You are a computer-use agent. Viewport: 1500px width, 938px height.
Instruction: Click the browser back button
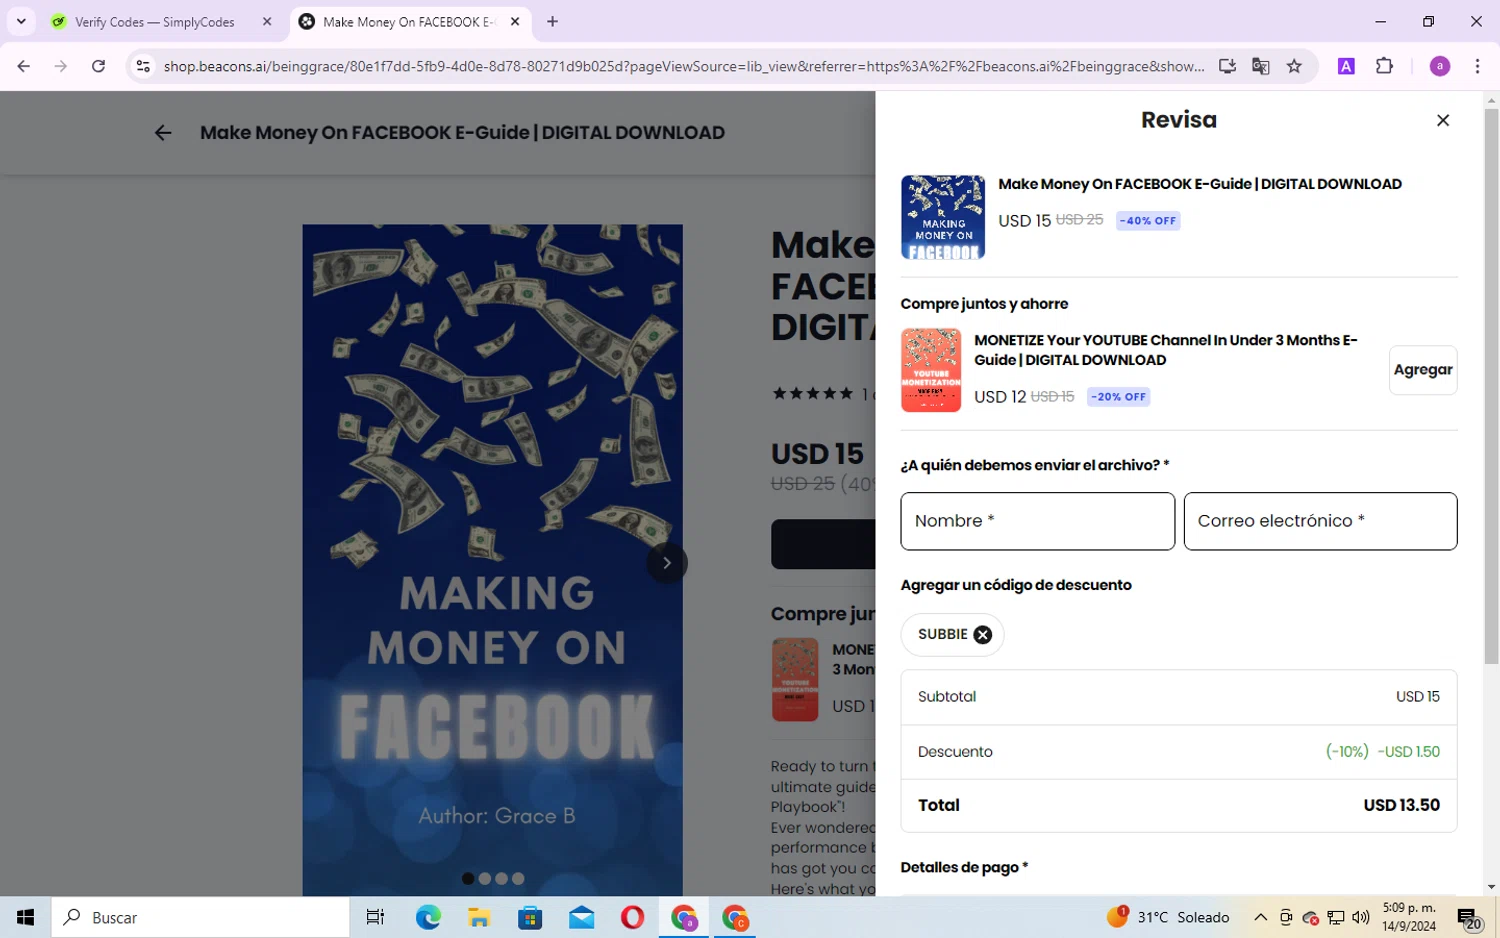point(24,66)
